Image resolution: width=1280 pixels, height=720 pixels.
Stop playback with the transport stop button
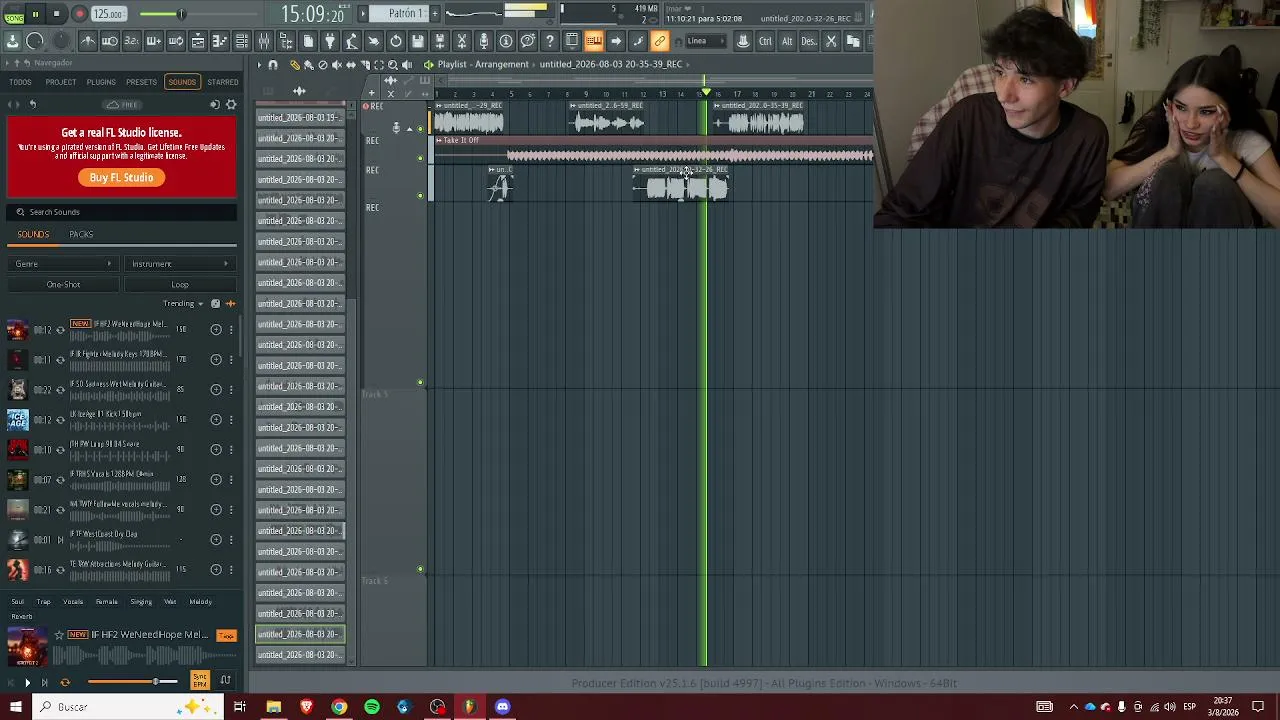57,14
